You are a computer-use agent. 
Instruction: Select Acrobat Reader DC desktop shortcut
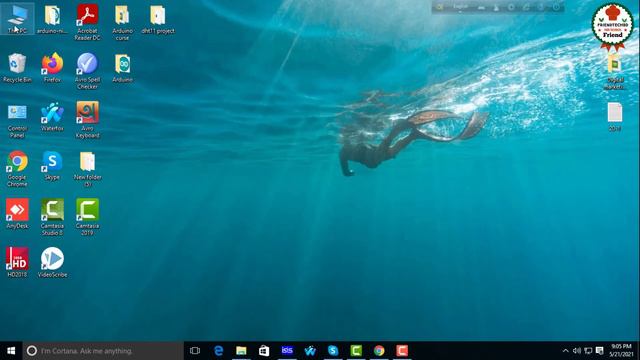[x=87, y=22]
